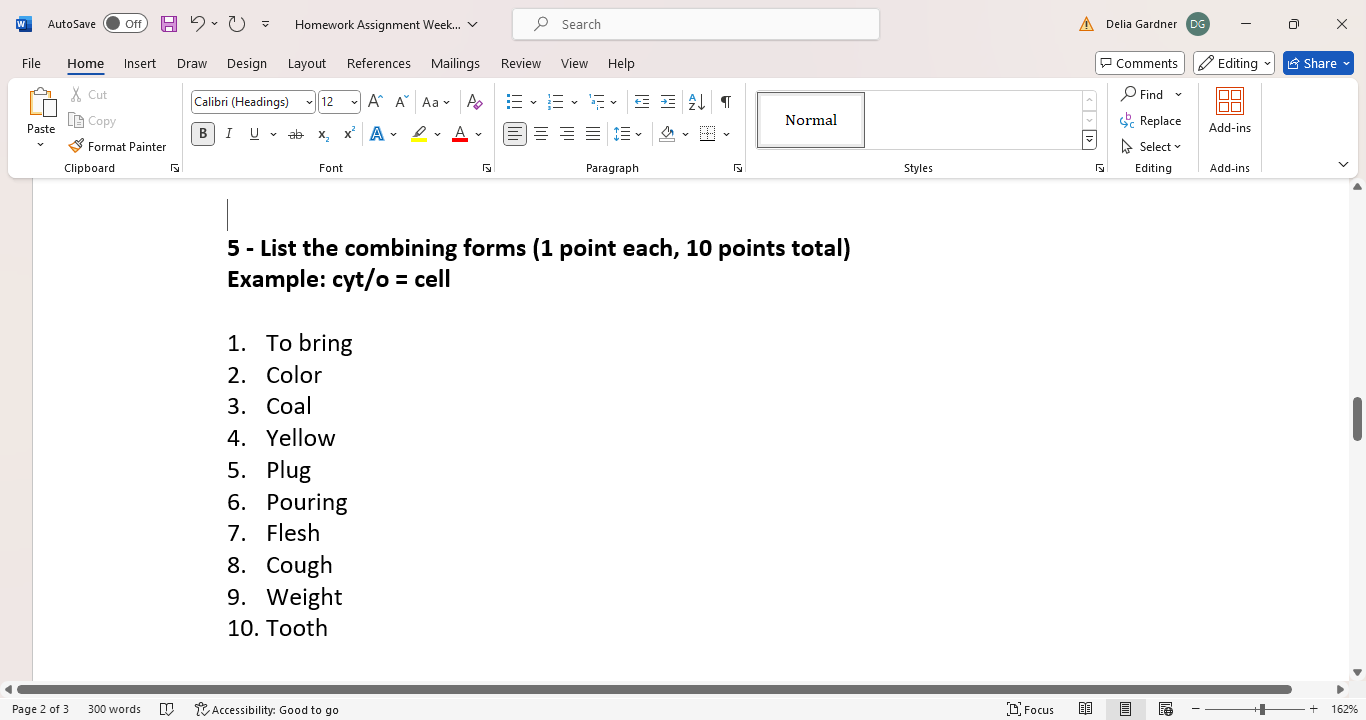Apply strikethrough formatting
Screen dimensions: 1366x720
296,134
